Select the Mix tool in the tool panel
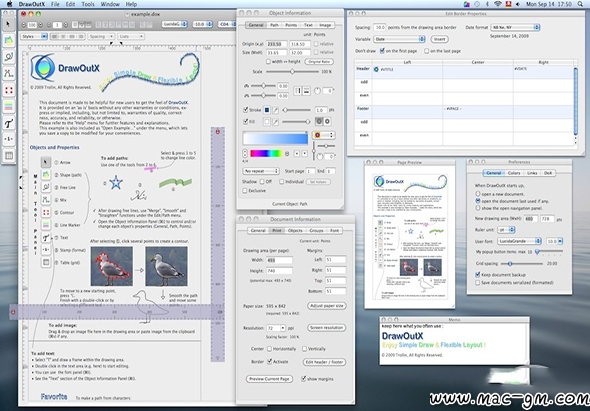 [9, 73]
